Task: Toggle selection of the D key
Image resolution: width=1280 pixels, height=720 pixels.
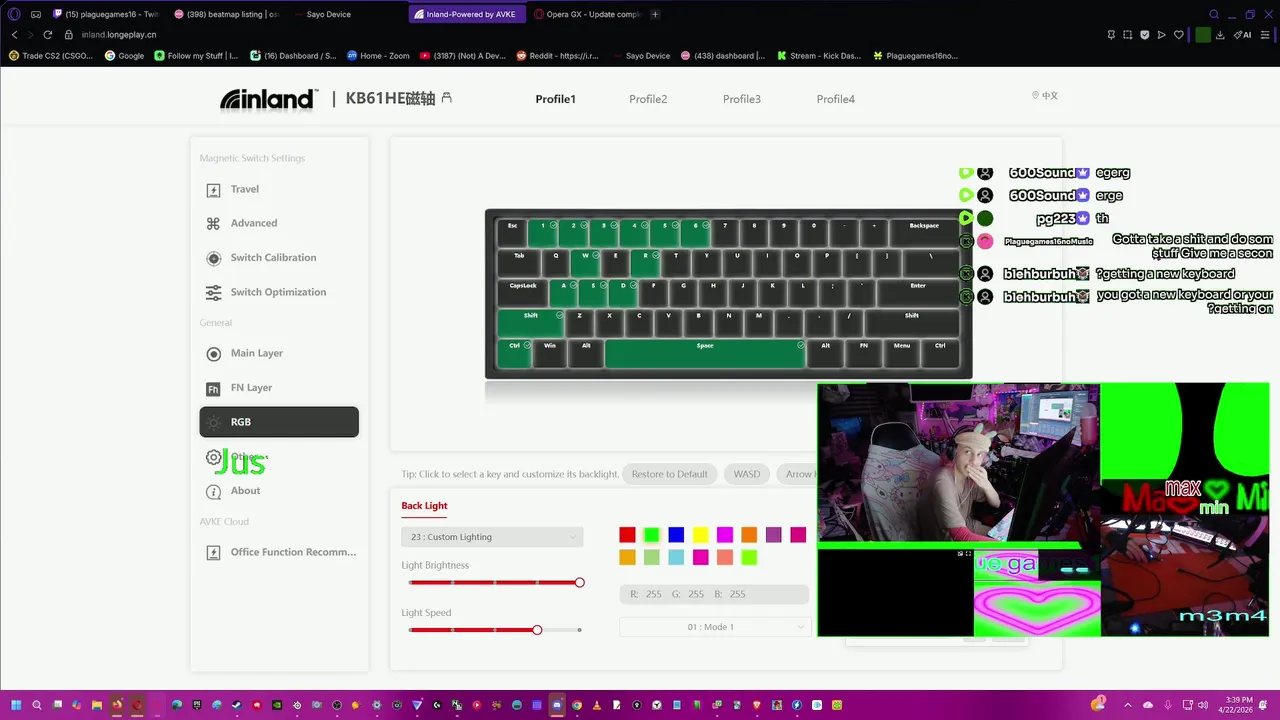Action: (624, 292)
